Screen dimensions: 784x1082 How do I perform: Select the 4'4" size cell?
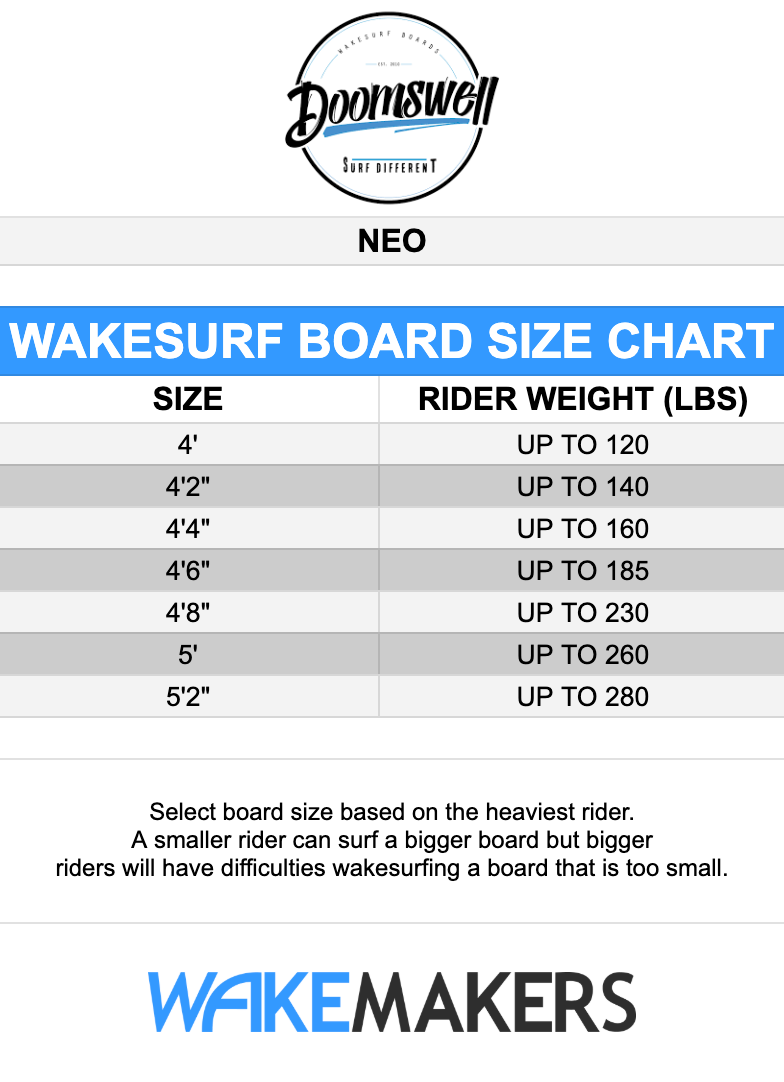click(x=188, y=529)
